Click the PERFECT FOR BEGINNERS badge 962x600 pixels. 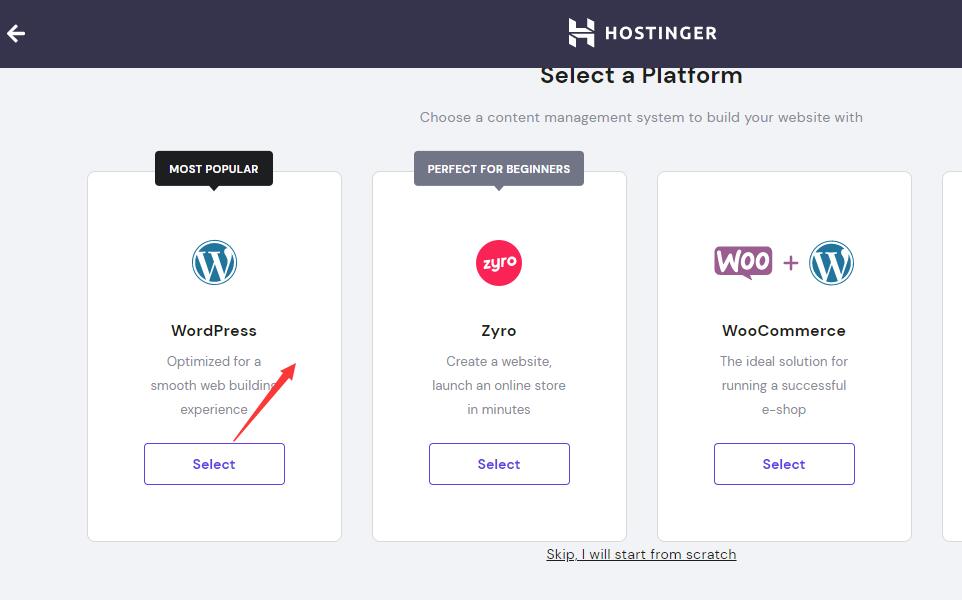pos(499,169)
